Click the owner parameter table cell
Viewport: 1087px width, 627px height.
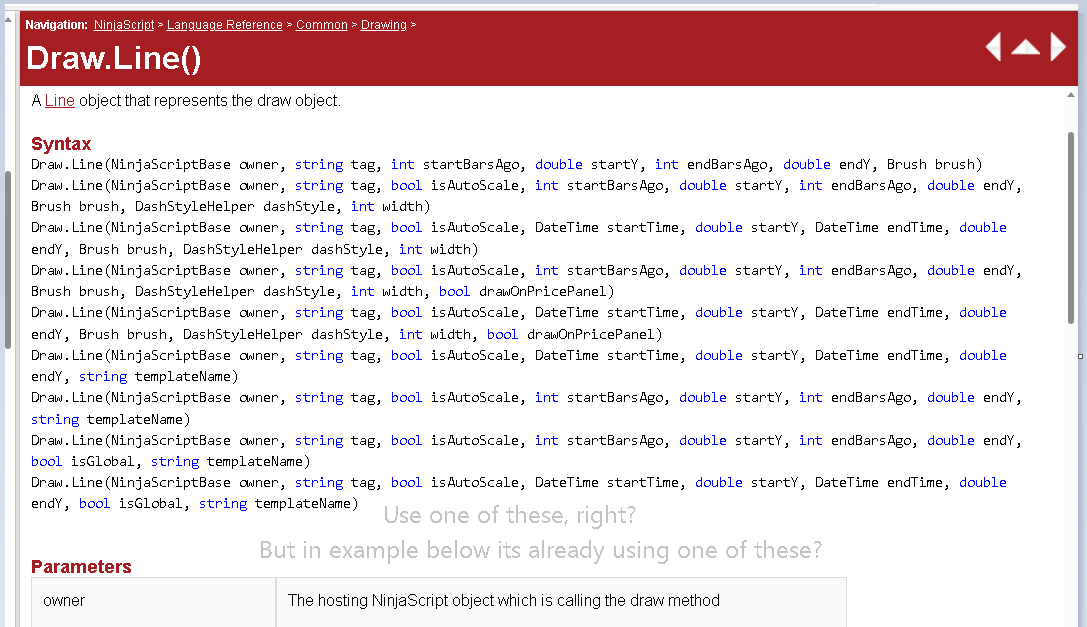coord(153,602)
